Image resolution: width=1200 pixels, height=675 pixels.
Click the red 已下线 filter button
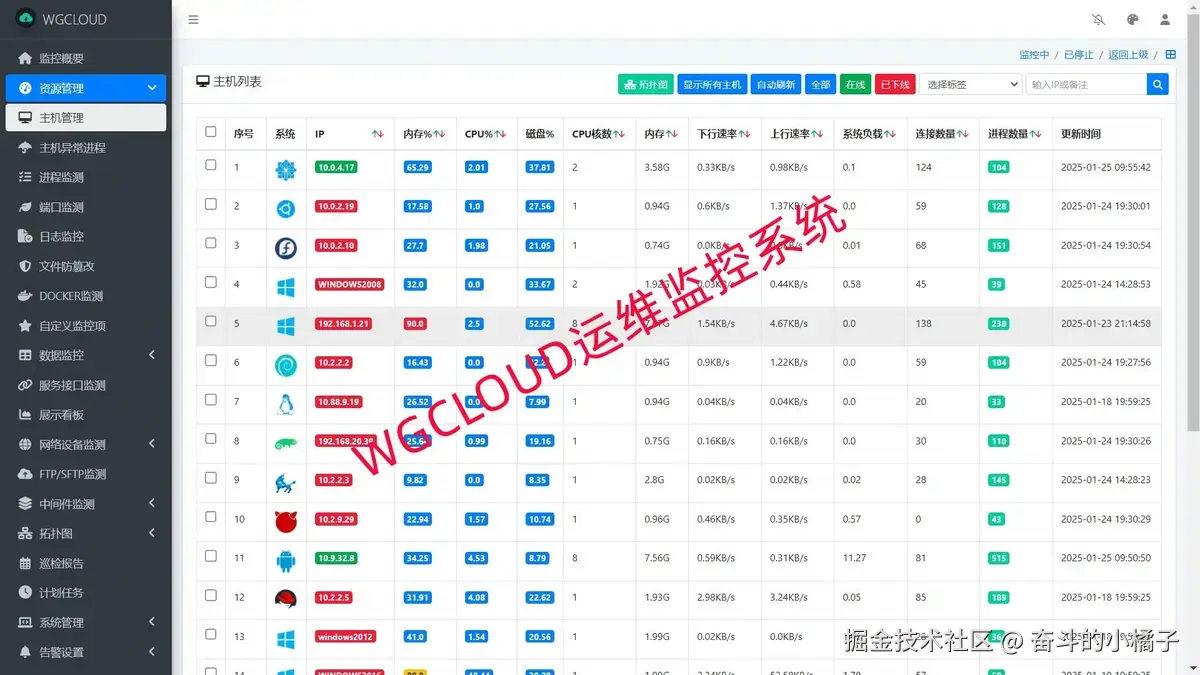point(895,85)
